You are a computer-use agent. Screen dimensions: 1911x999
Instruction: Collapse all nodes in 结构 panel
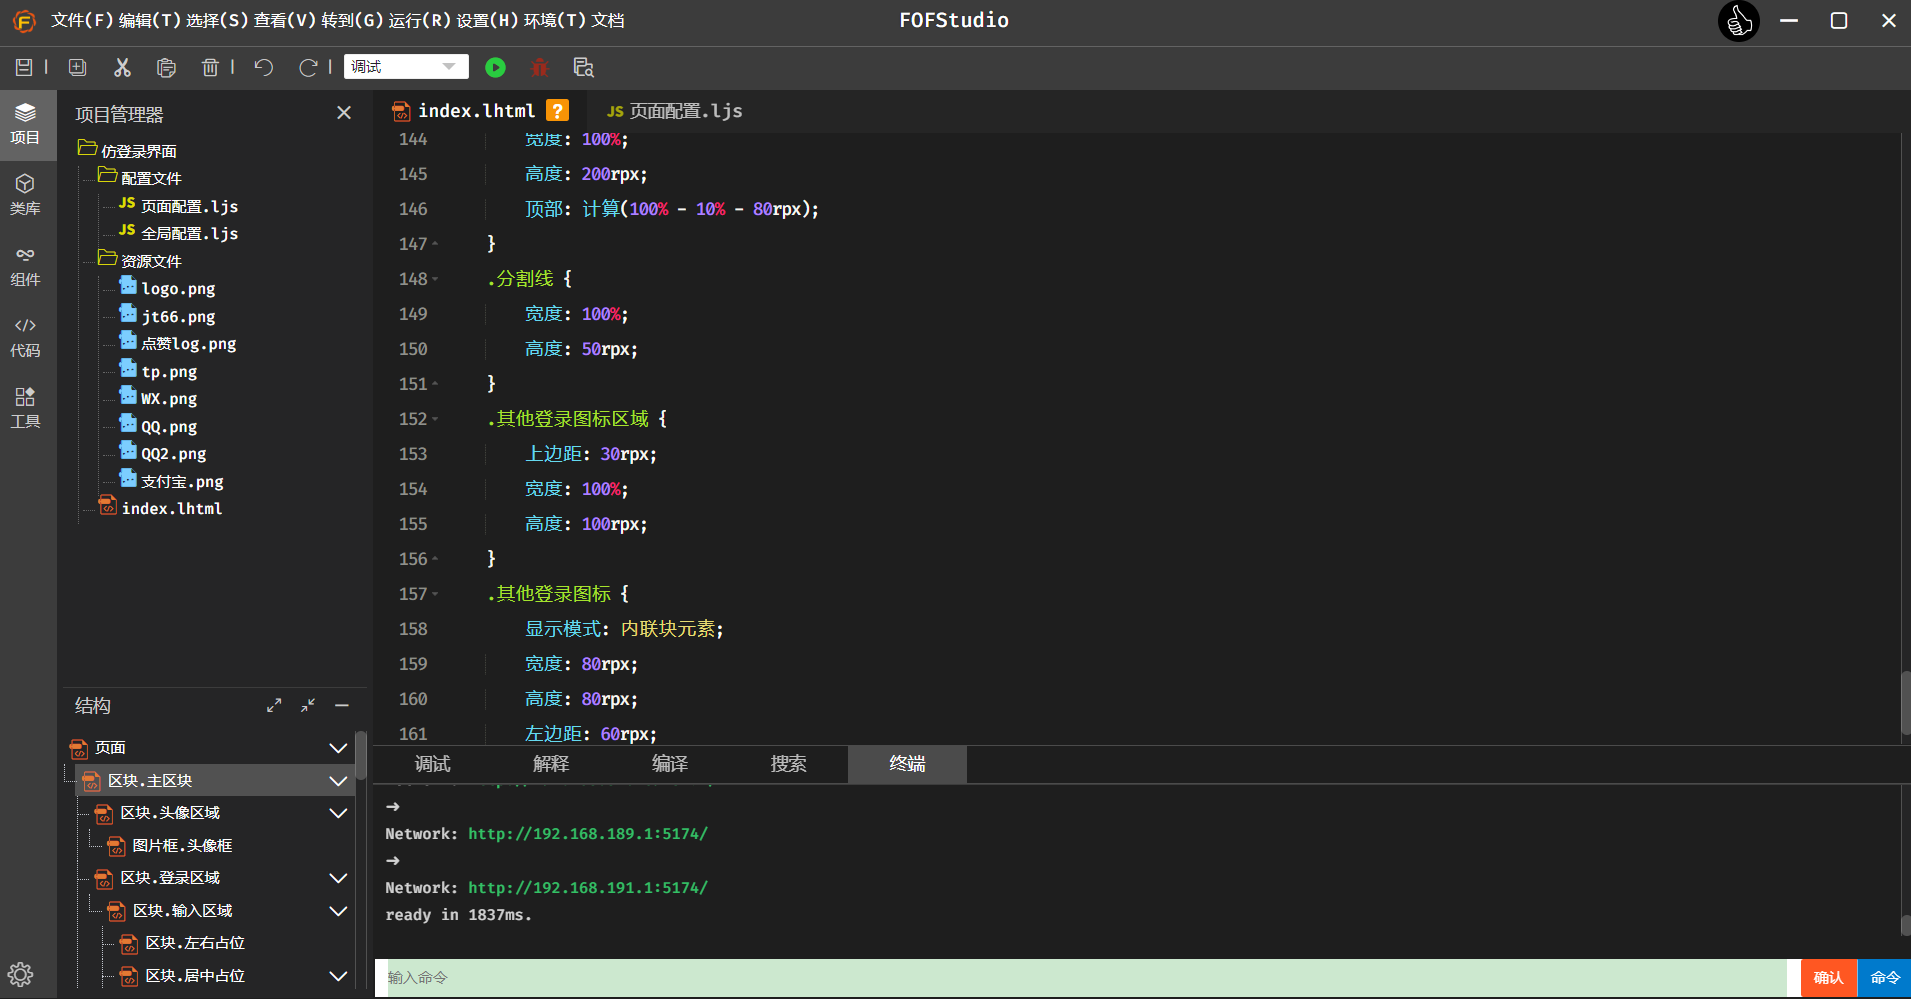tap(308, 705)
